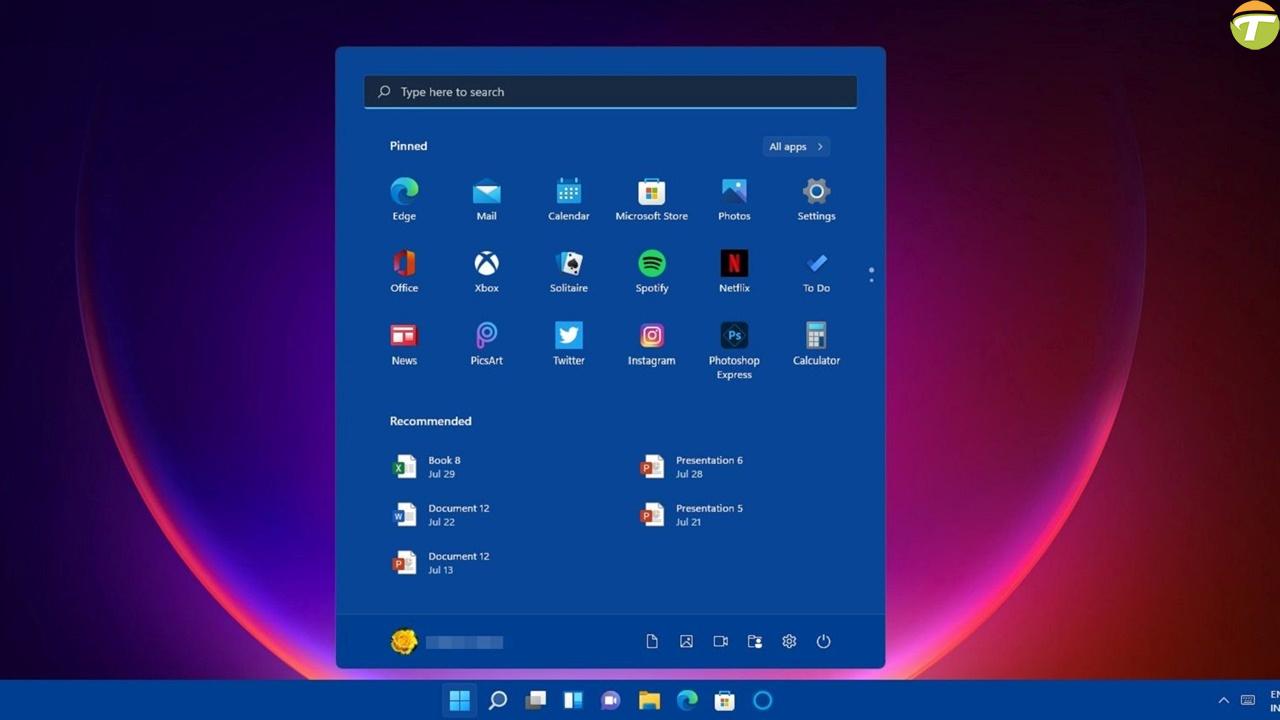Open the Pictures folder footer icon

coord(686,641)
